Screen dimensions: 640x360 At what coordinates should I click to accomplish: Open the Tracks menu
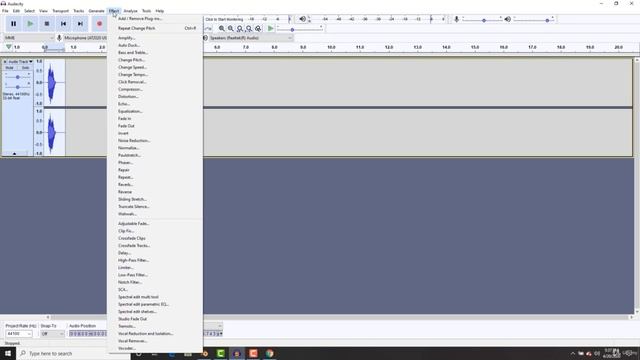[x=78, y=11]
